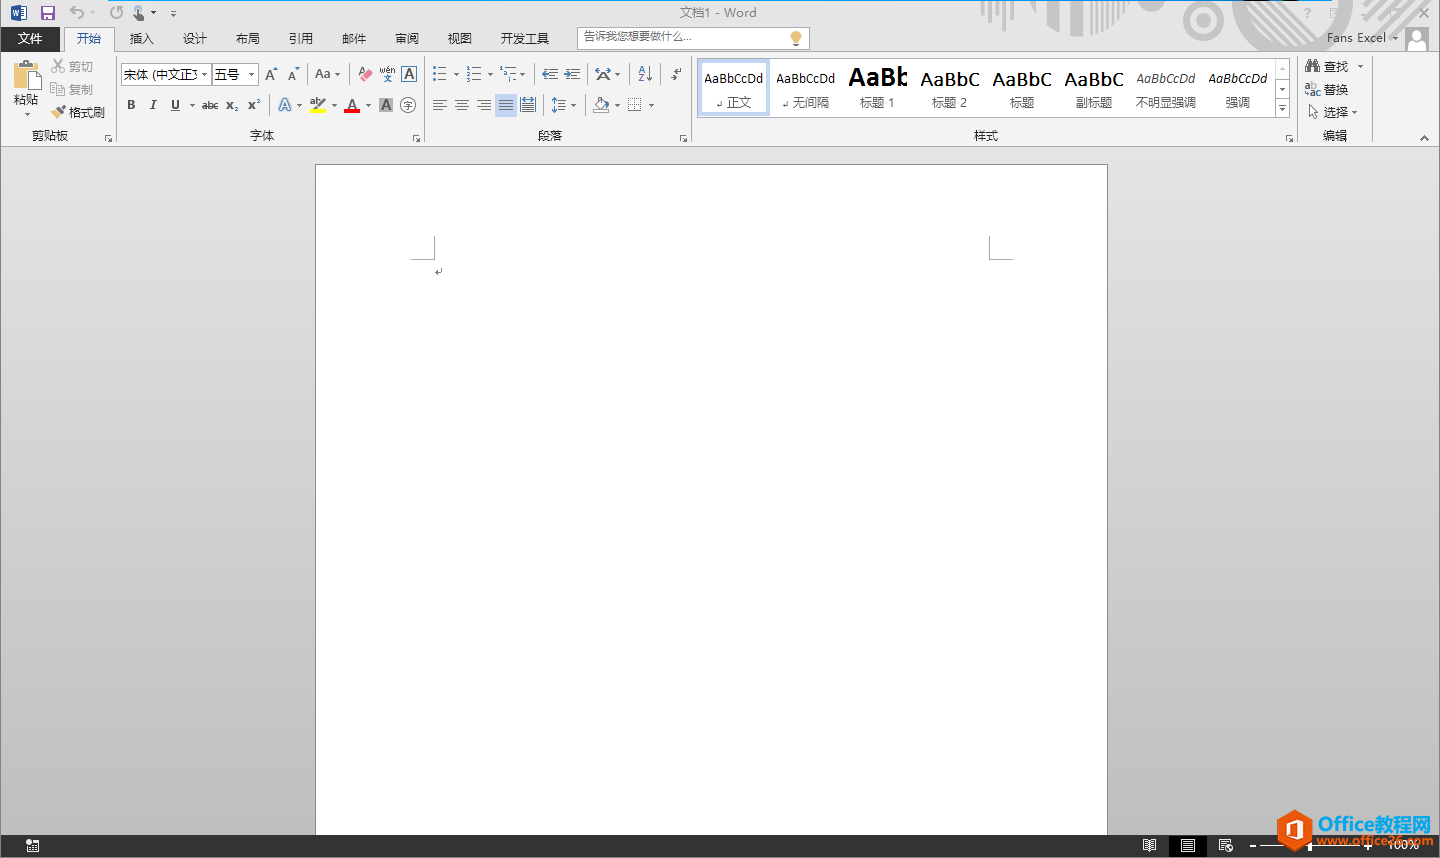The image size is (1440, 858).
Task: Switch to the 引用 (References) tab
Action: (301, 38)
